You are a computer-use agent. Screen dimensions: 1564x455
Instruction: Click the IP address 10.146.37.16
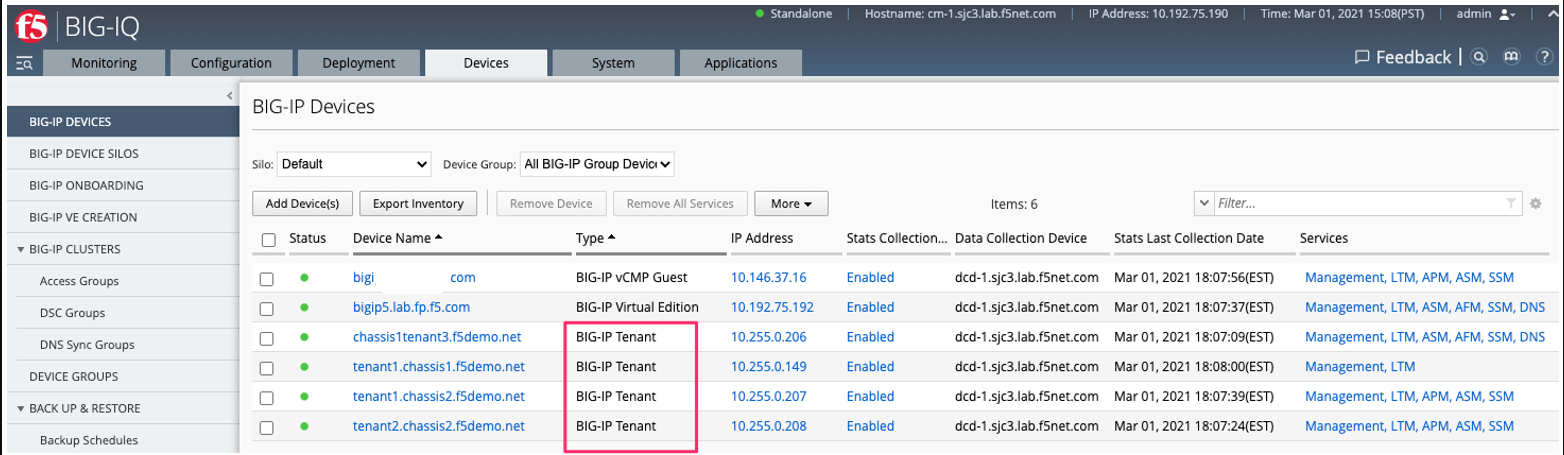pos(769,277)
